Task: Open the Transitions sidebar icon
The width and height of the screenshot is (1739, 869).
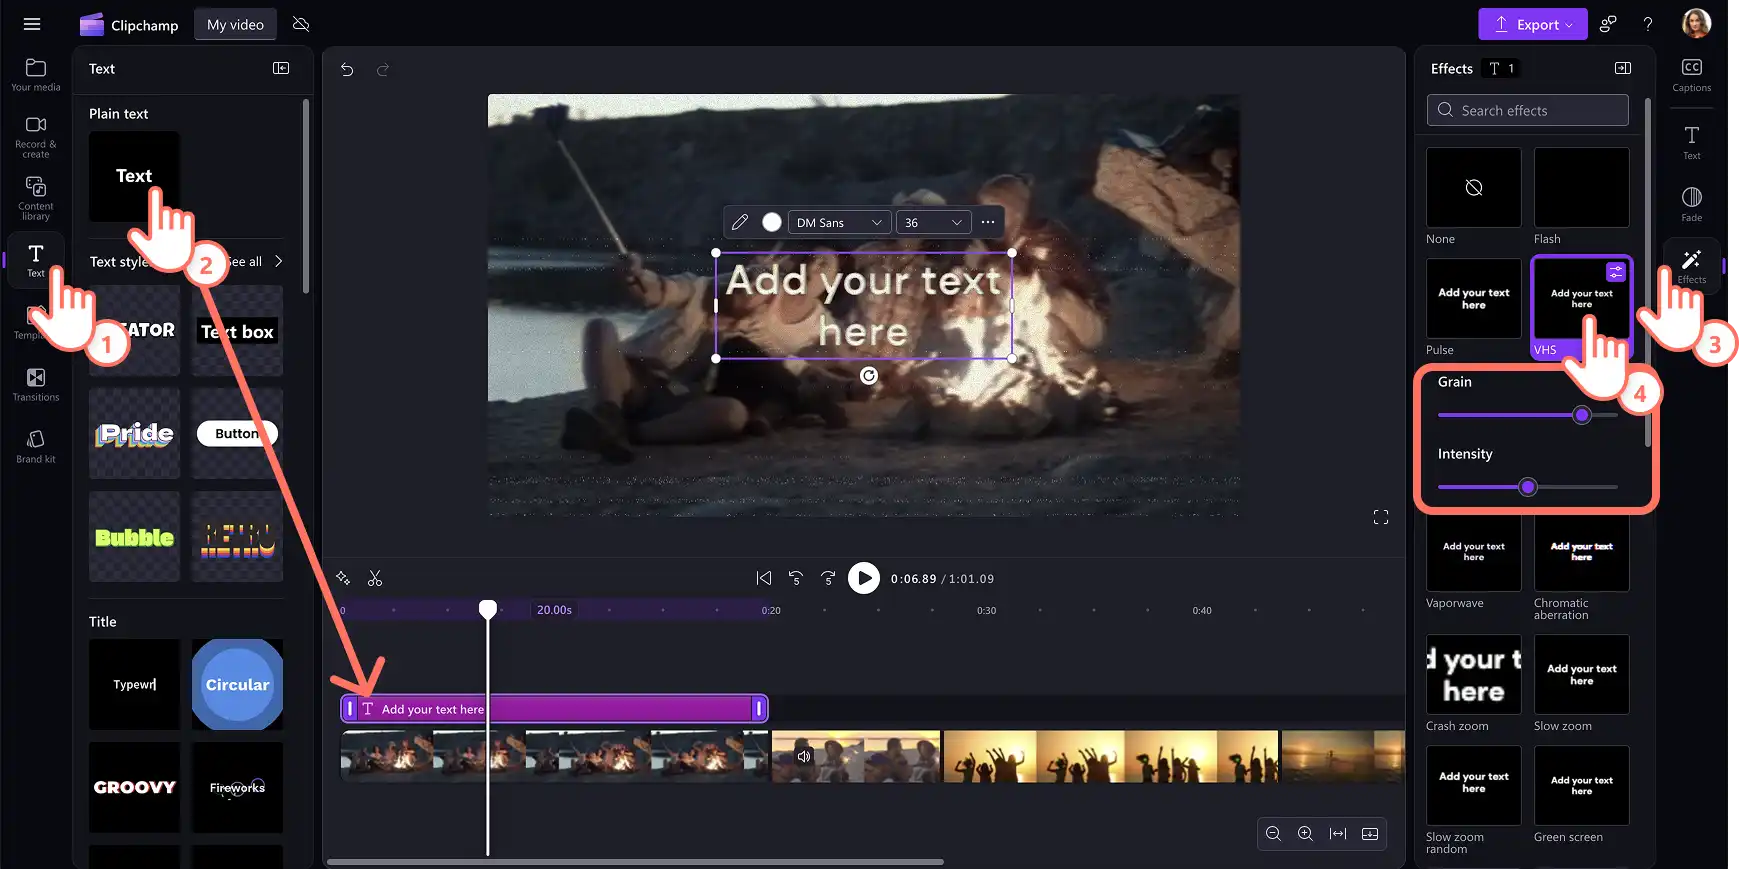Action: [x=36, y=384]
